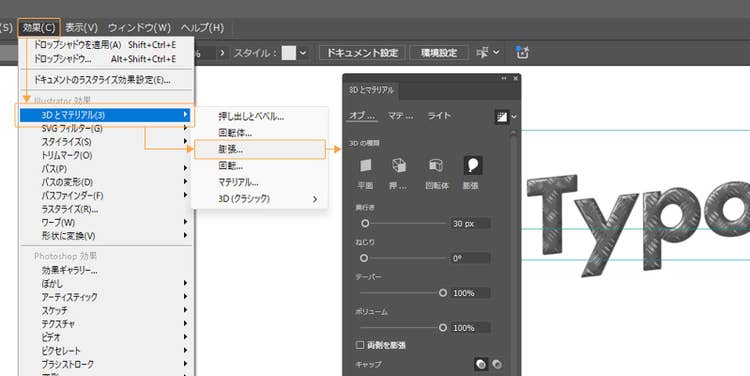This screenshot has width=750, height=376.
Task: Click the 環境設定 button
Action: [x=439, y=53]
